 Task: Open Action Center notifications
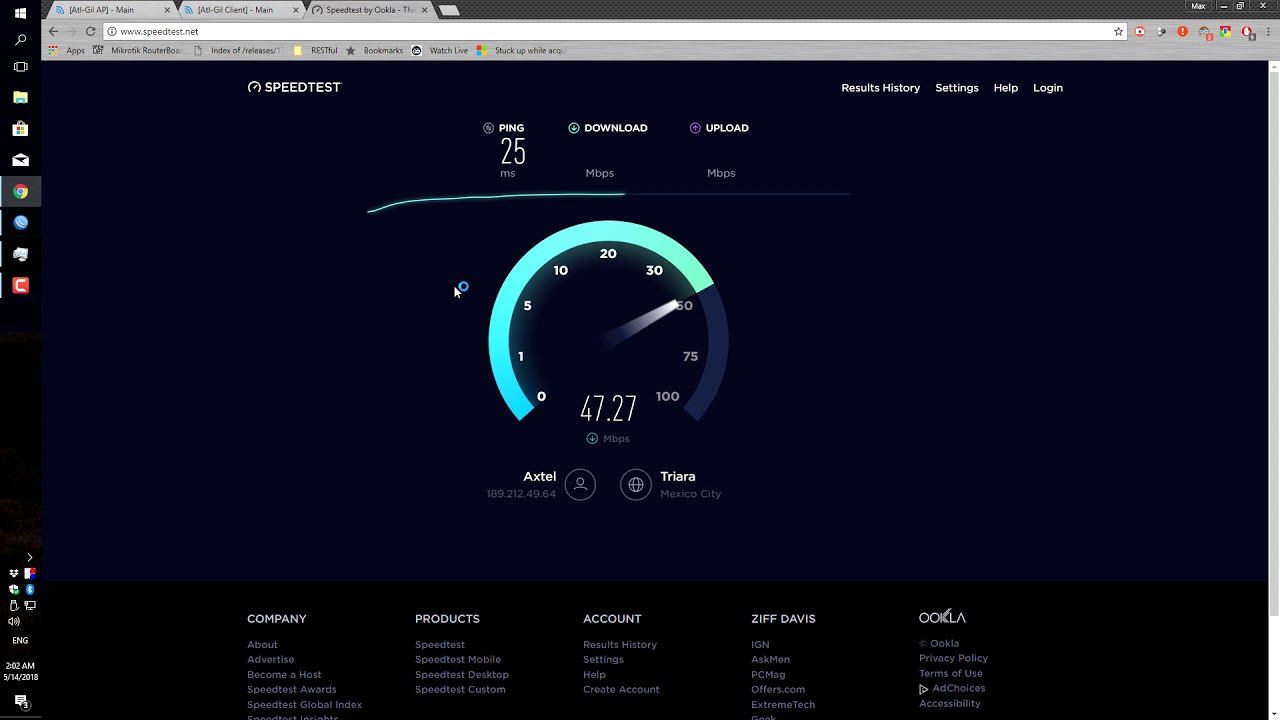coord(20,703)
